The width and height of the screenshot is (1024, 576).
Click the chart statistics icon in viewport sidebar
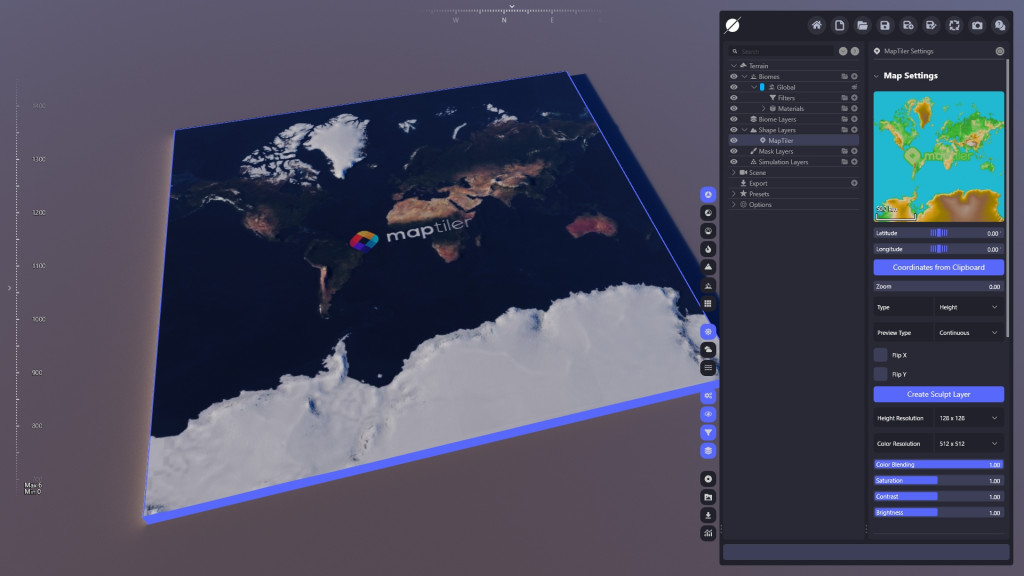[708, 534]
